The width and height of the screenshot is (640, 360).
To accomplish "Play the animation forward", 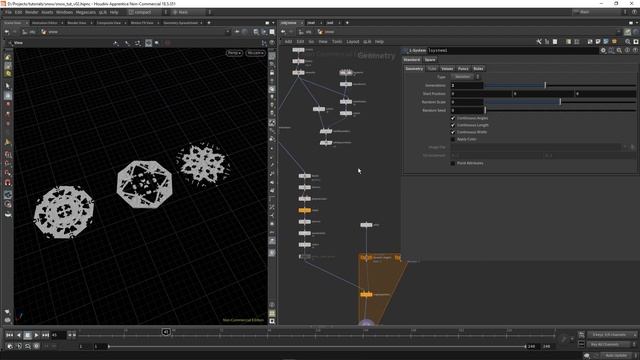I will [36, 335].
